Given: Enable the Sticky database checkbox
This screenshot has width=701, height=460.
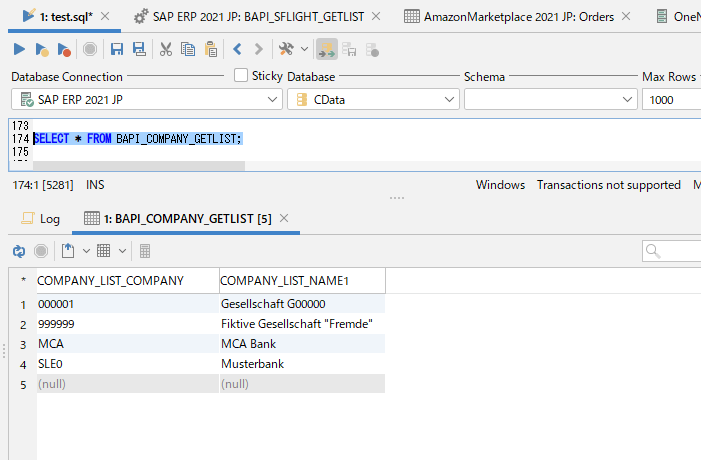Looking at the screenshot, I should (241, 75).
